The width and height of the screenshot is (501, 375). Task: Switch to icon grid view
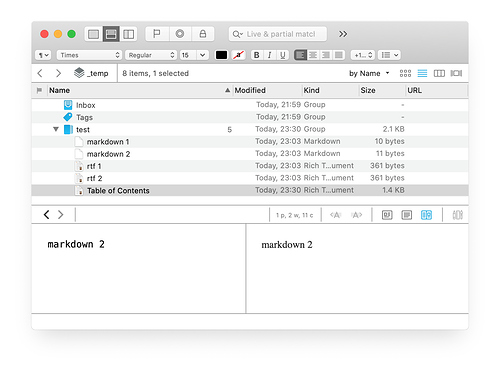pyautogui.click(x=405, y=73)
